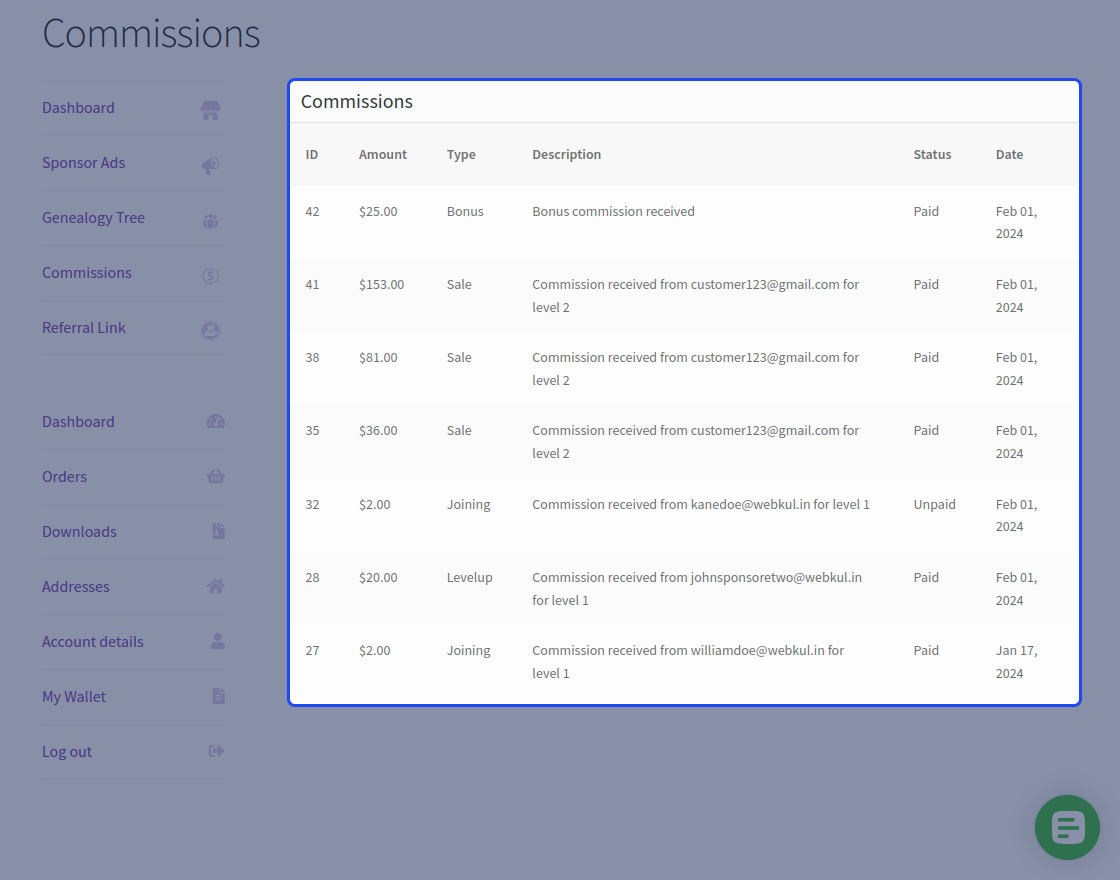Click the basket icon next to Orders
1120x880 pixels.
pyautogui.click(x=215, y=477)
